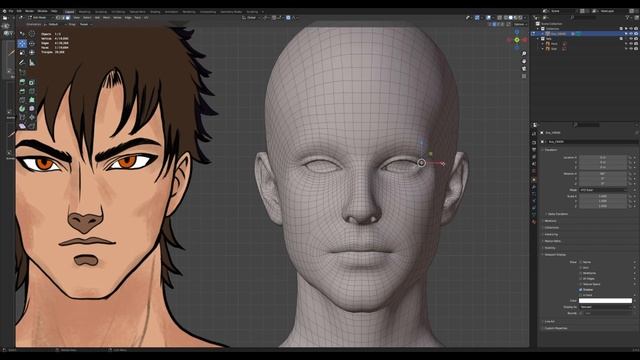This screenshot has height=360, width=640.
Task: Open the Options dropdown in viewport
Action: (x=519, y=24)
